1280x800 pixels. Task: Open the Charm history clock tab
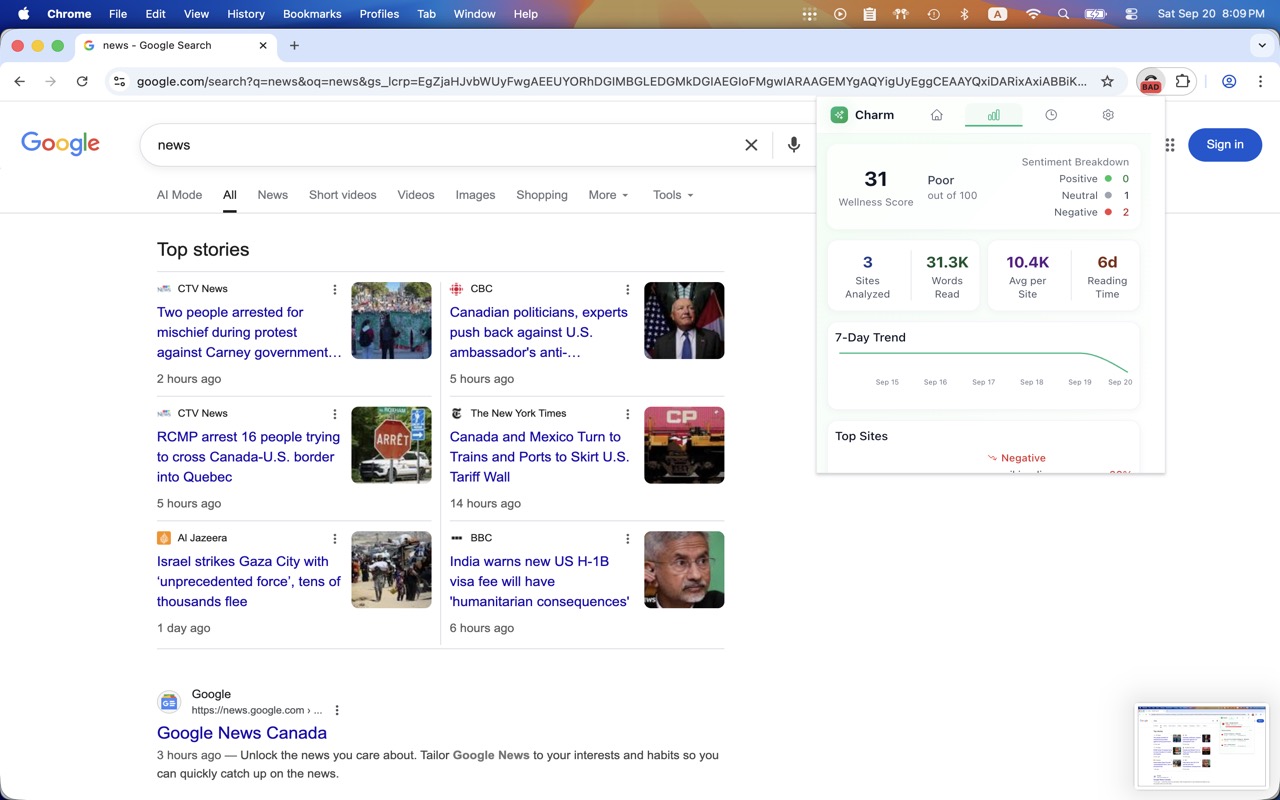coord(1051,115)
